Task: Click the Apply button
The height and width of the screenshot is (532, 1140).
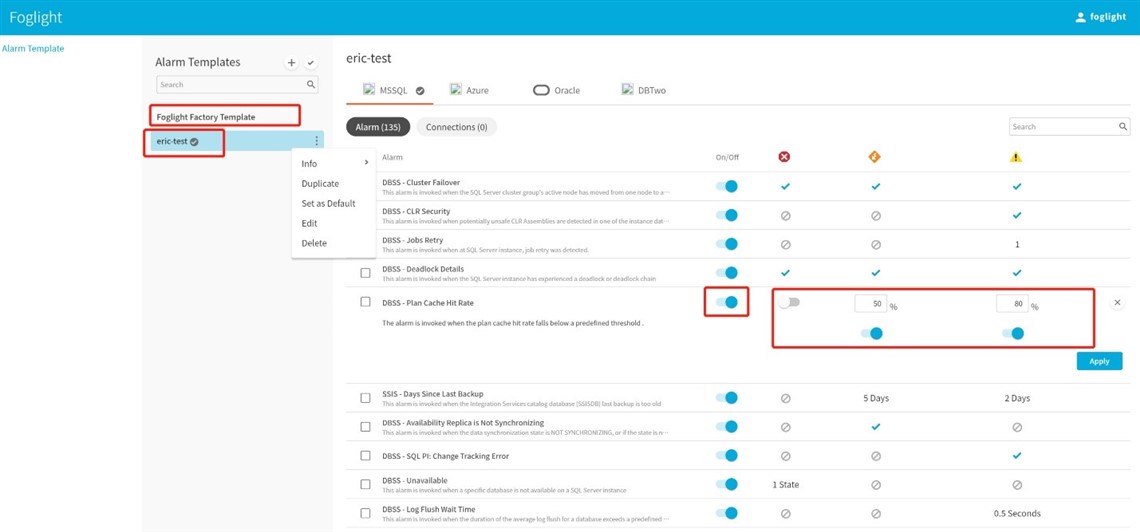Action: click(1099, 361)
